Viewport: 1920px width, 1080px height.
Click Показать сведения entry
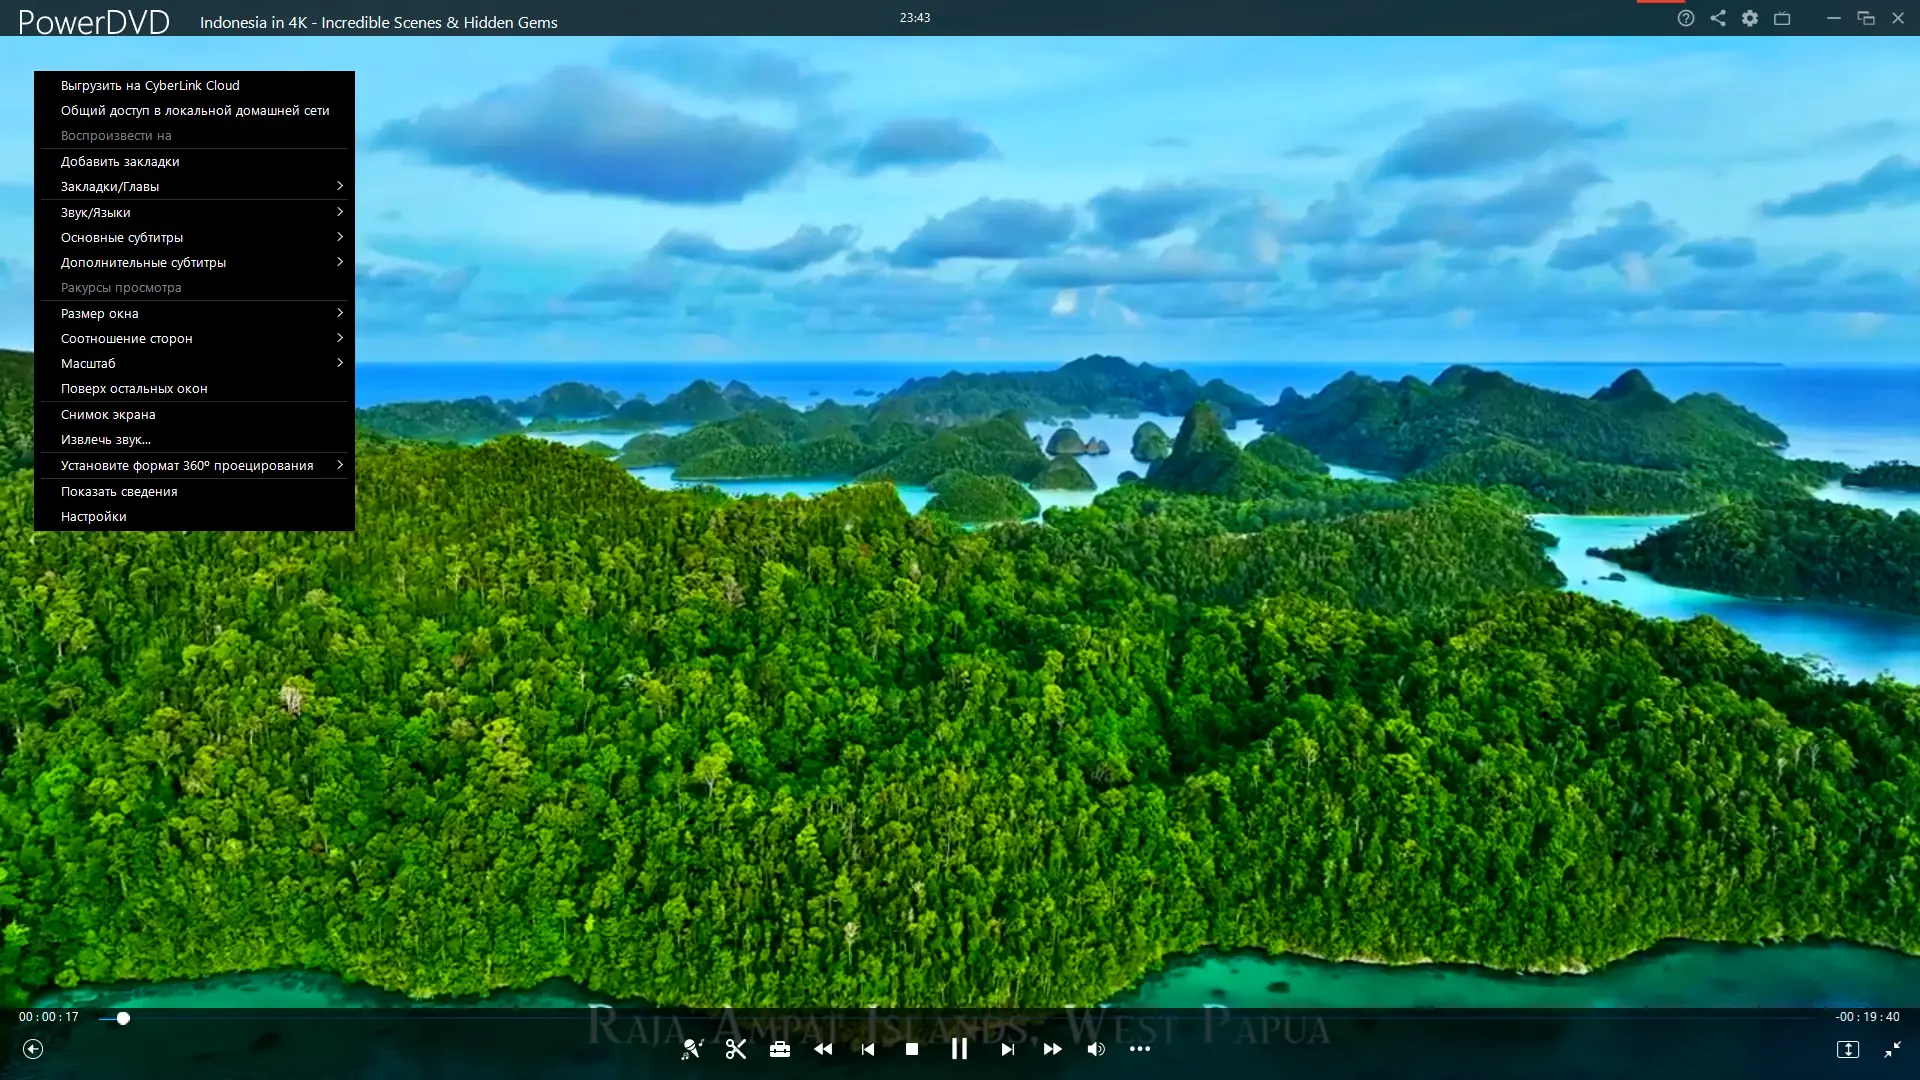(119, 491)
